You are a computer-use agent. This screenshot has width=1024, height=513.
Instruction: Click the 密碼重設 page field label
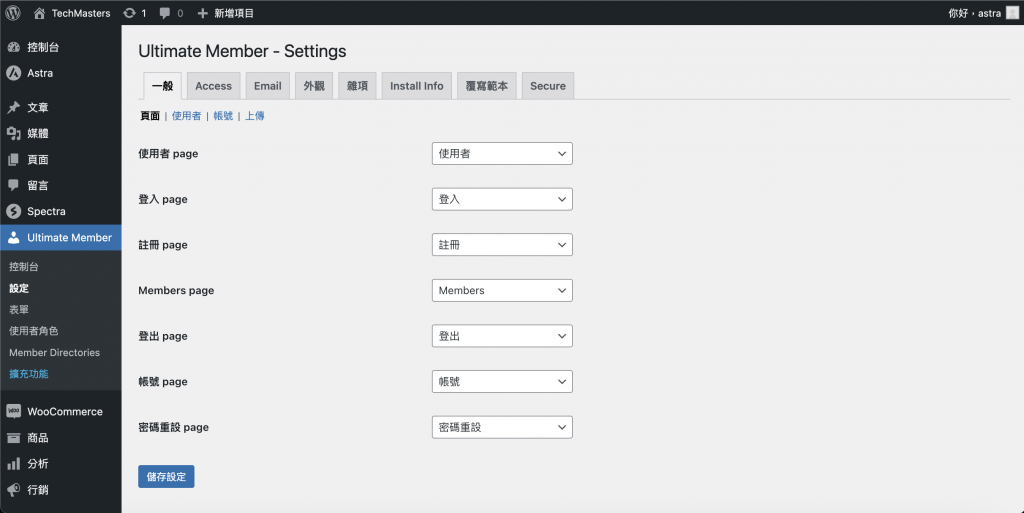[x=174, y=428]
